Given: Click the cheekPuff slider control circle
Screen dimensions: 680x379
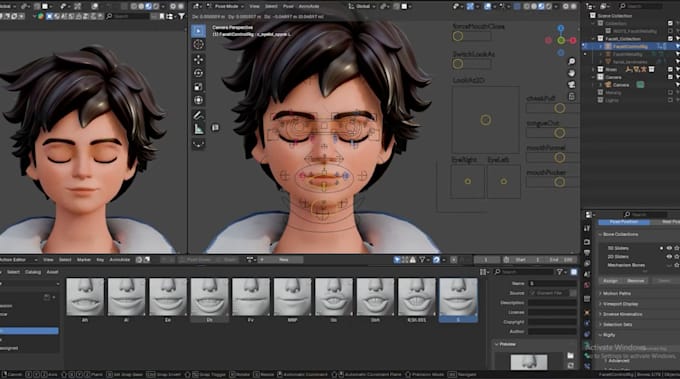Looking at the screenshot, I should (x=559, y=108).
